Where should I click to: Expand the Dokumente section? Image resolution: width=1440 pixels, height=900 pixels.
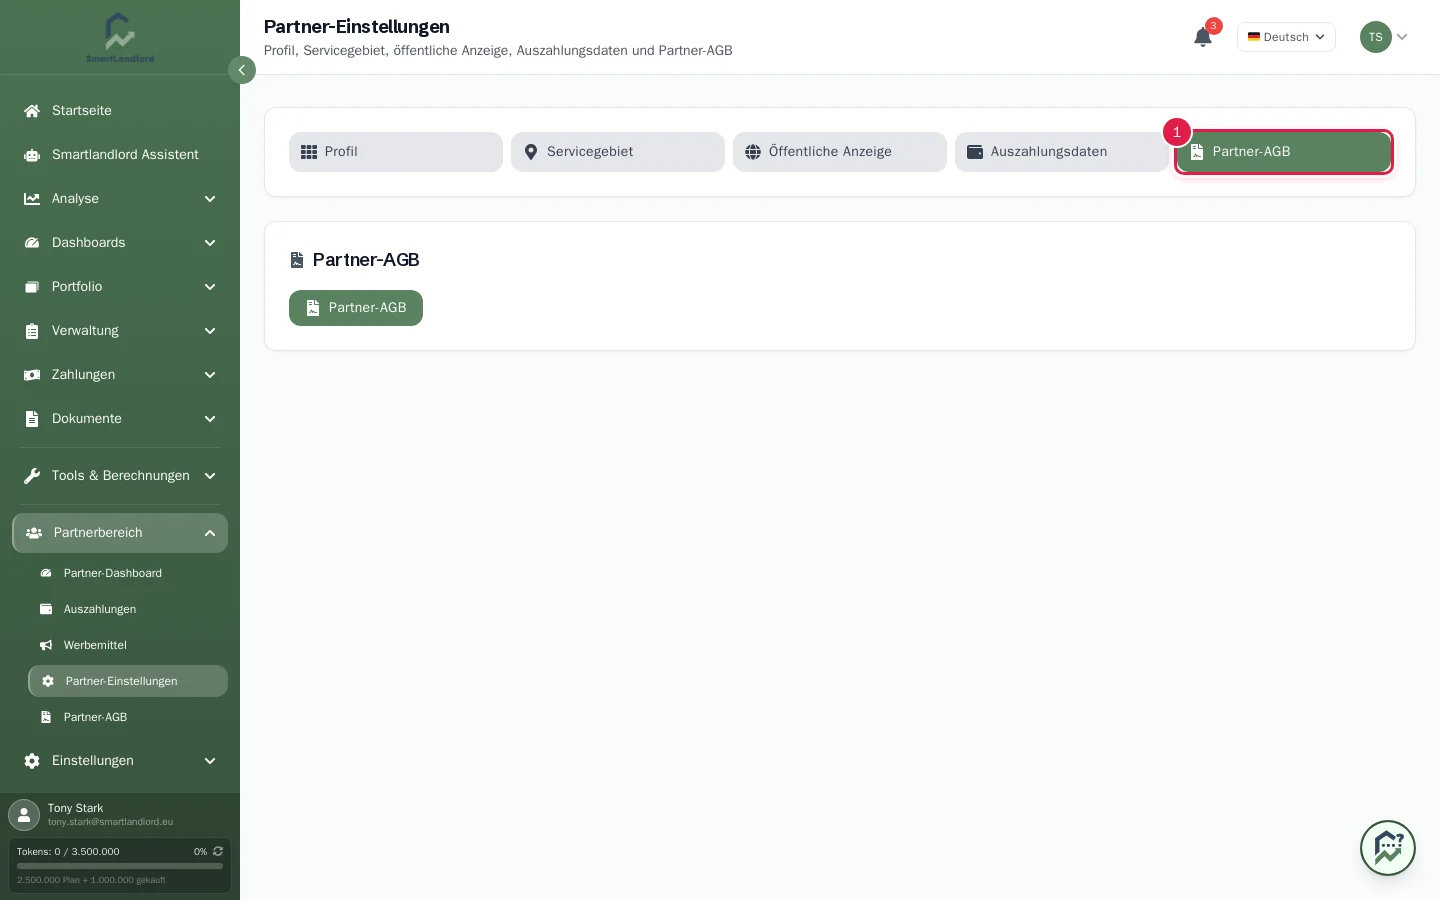point(120,419)
